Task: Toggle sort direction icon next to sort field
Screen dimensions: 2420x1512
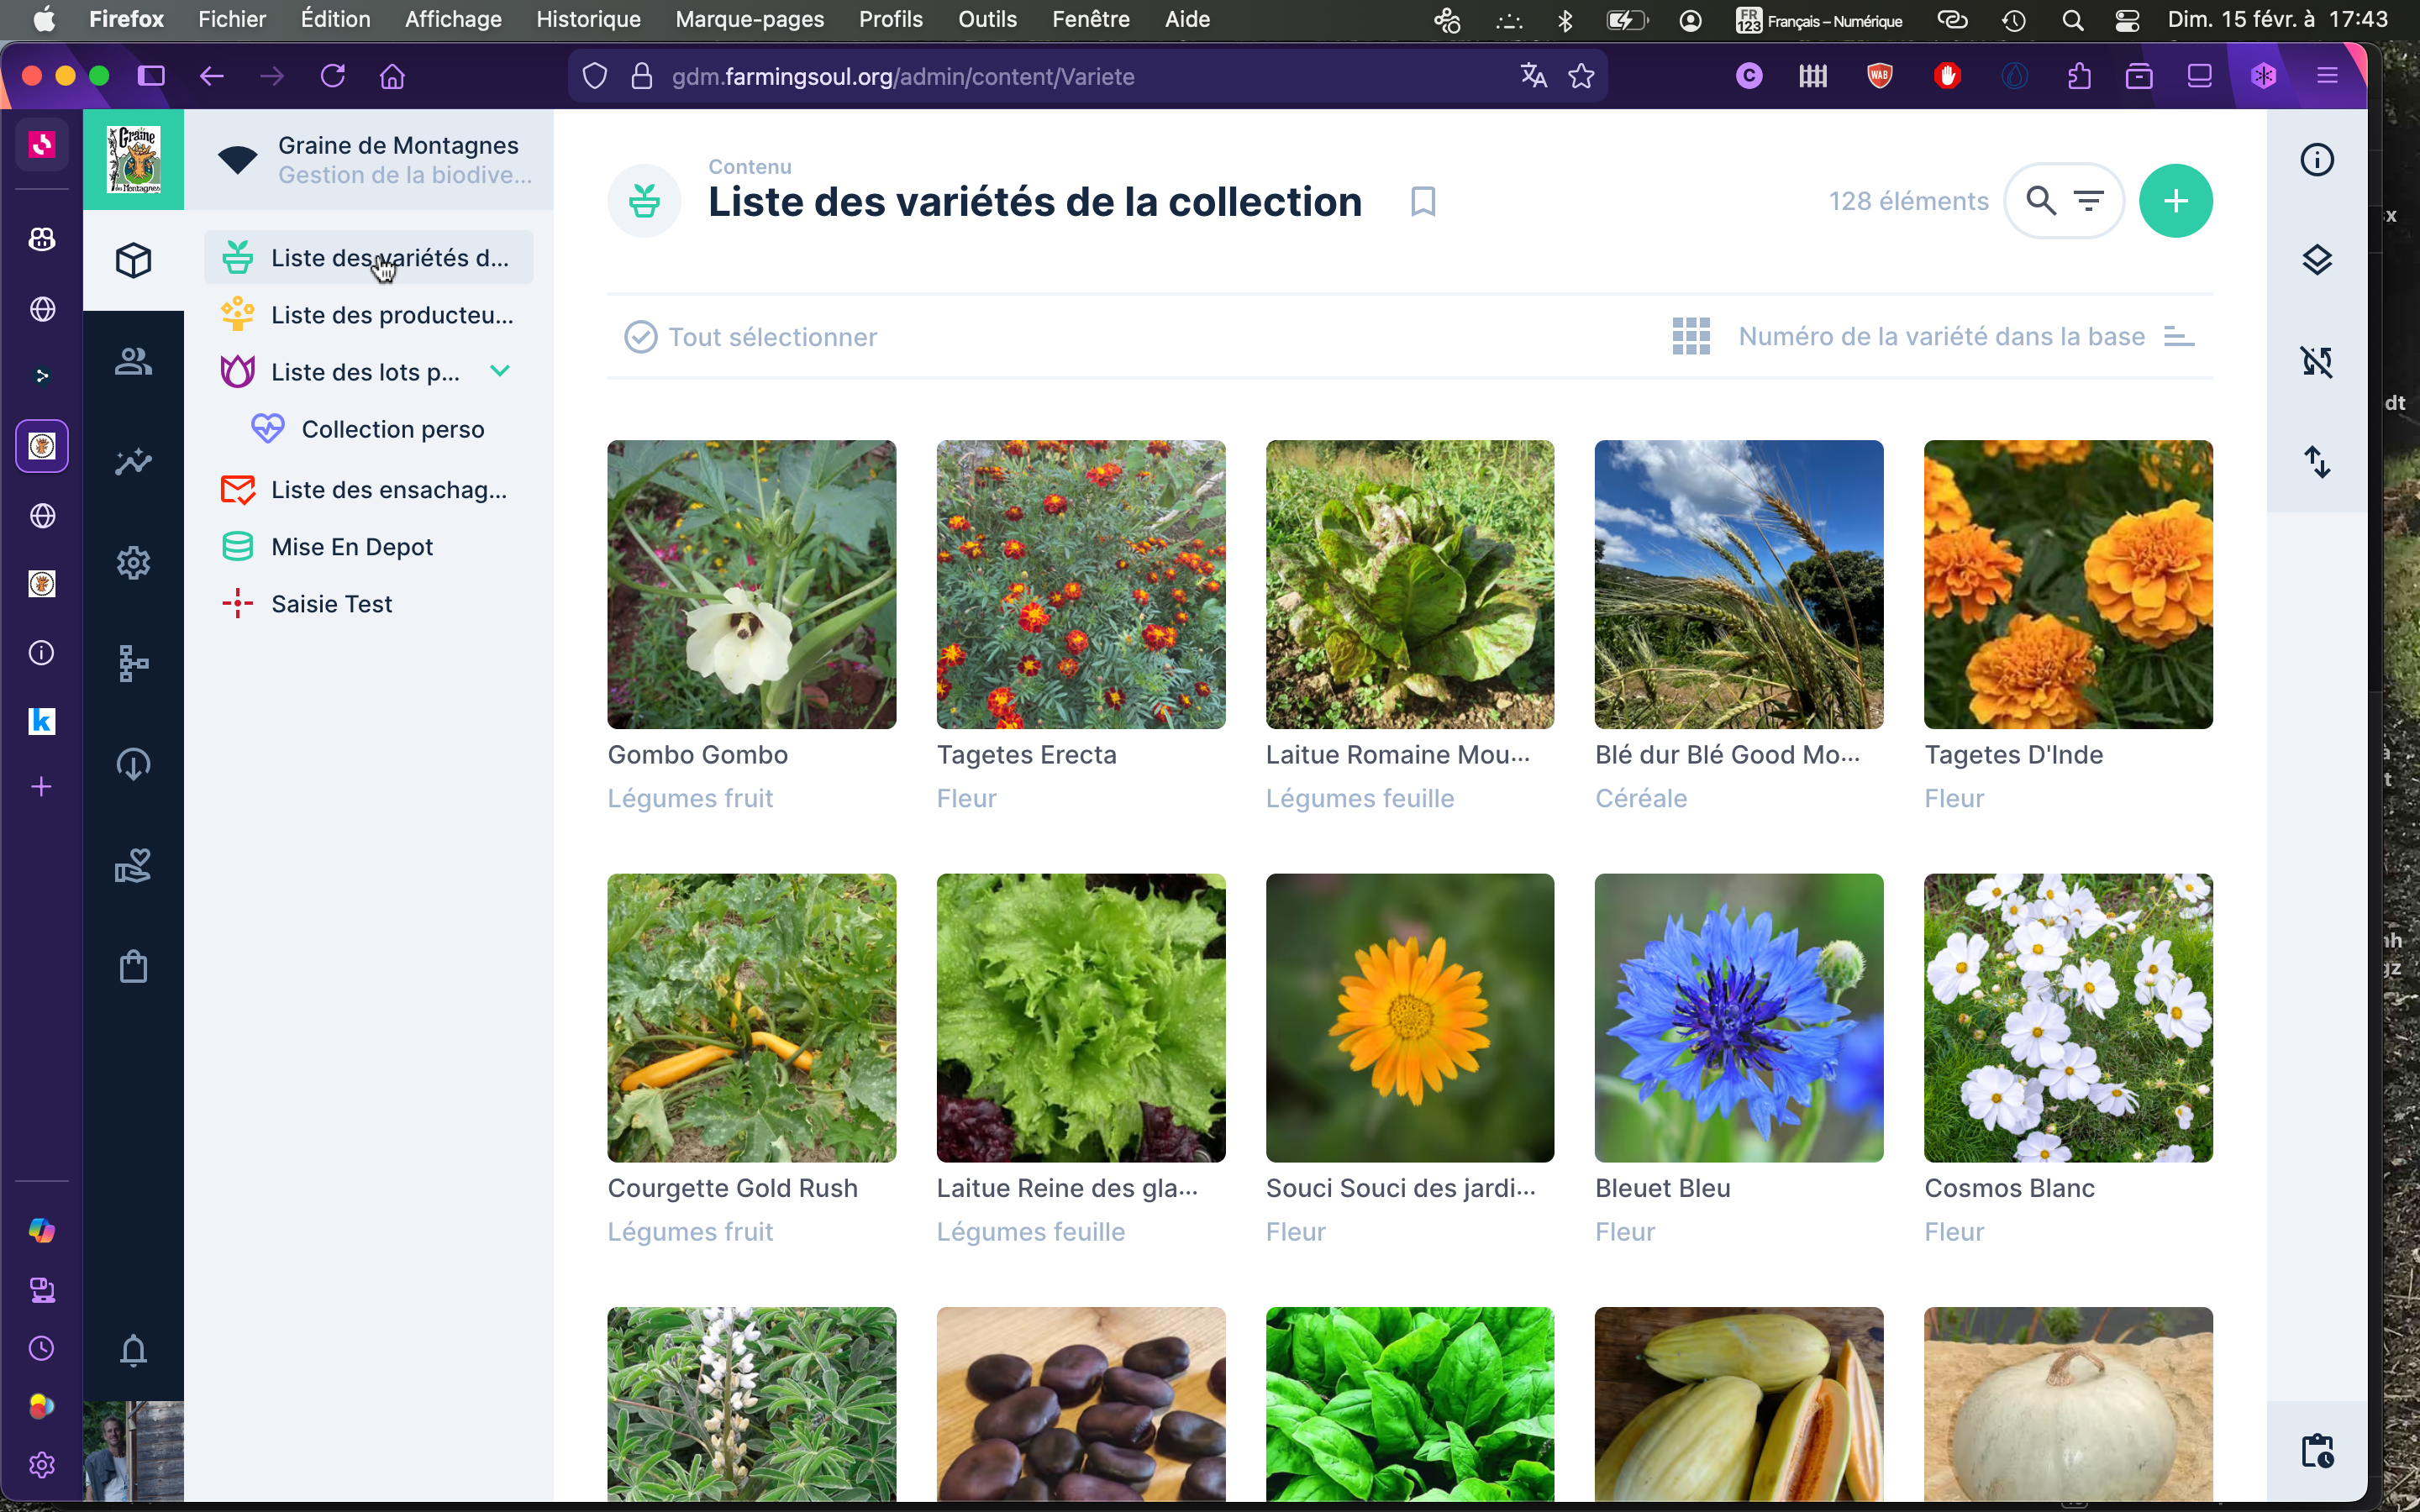Action: tap(2179, 337)
